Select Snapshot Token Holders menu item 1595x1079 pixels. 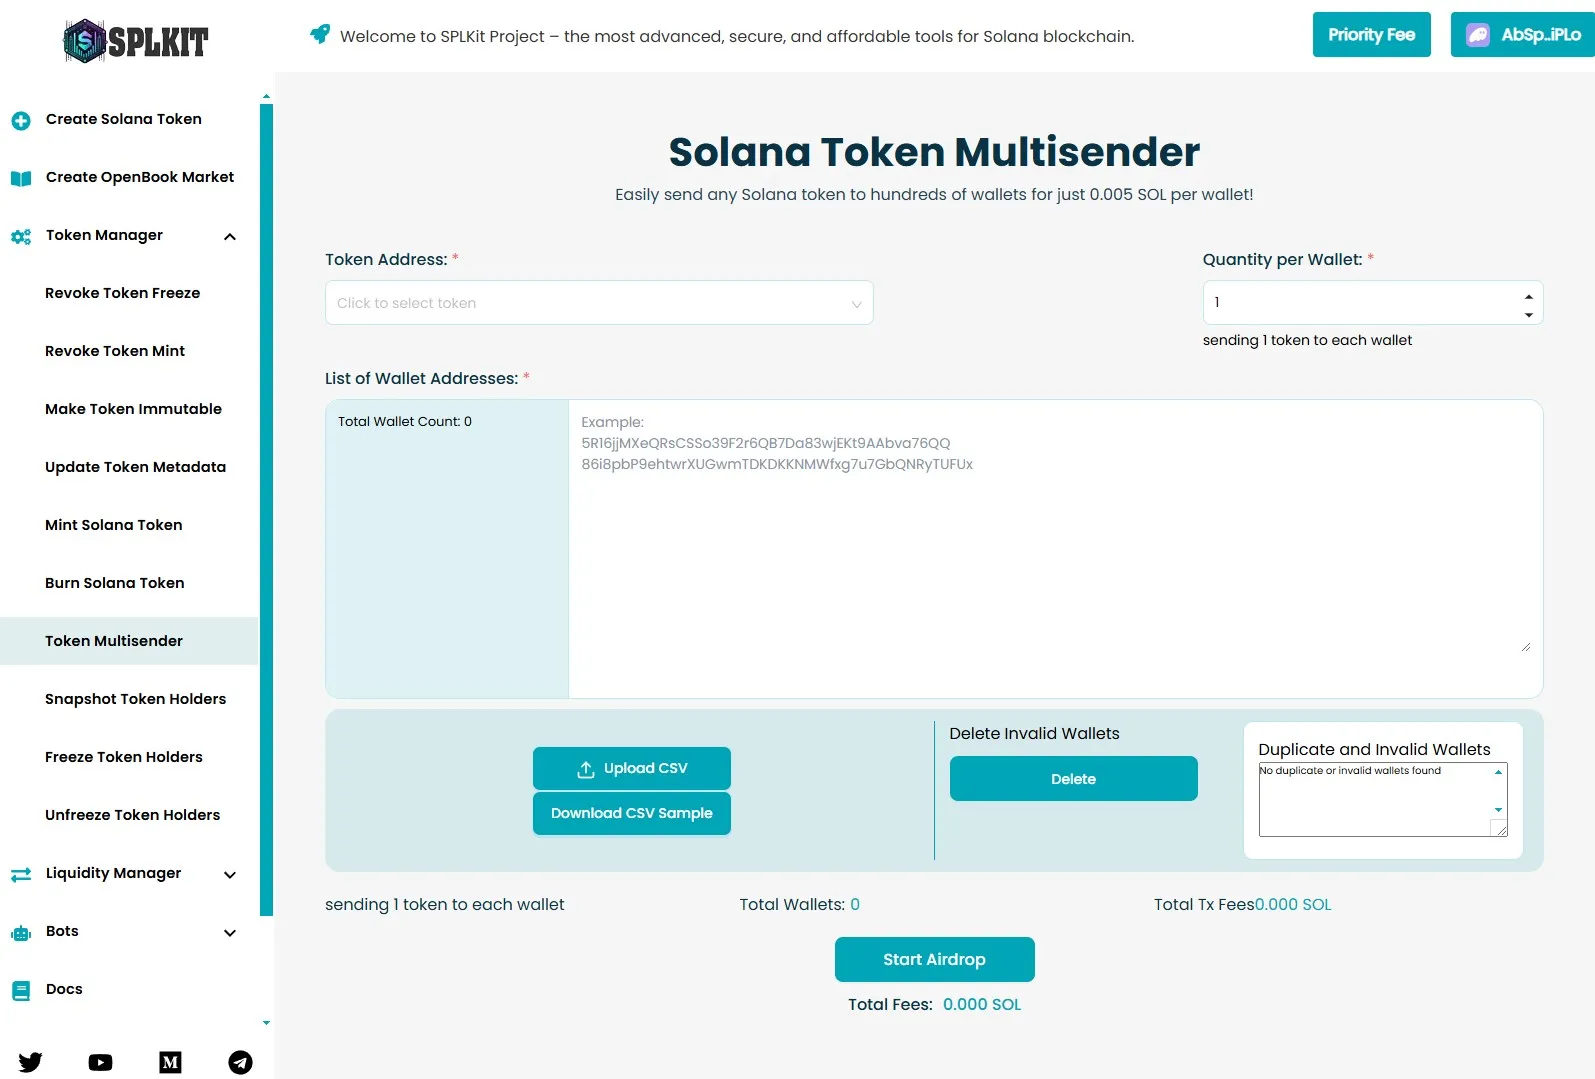pos(135,699)
